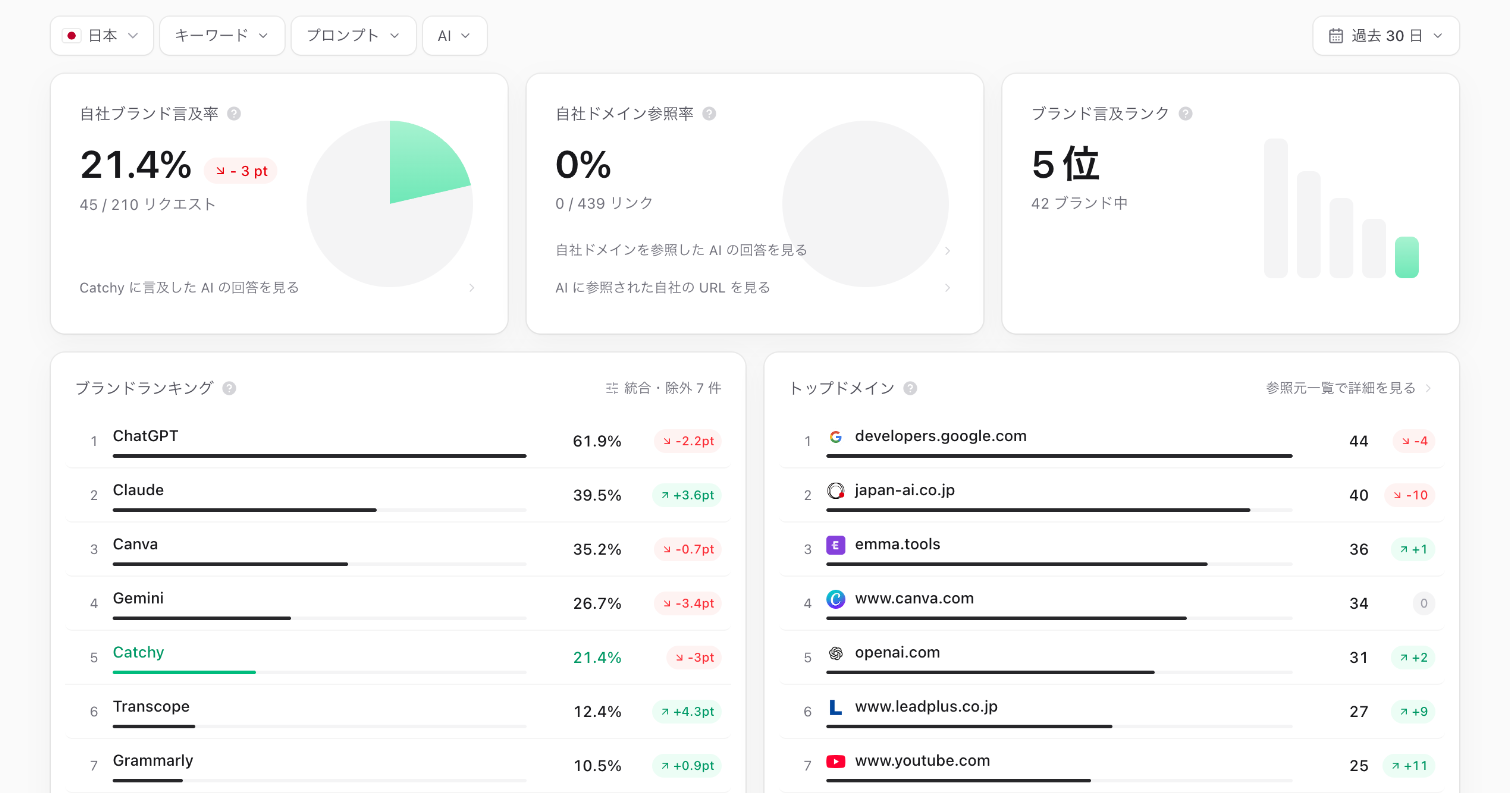Click help icon beside トップドメイン
The image size is (1510, 793).
pyautogui.click(x=910, y=388)
